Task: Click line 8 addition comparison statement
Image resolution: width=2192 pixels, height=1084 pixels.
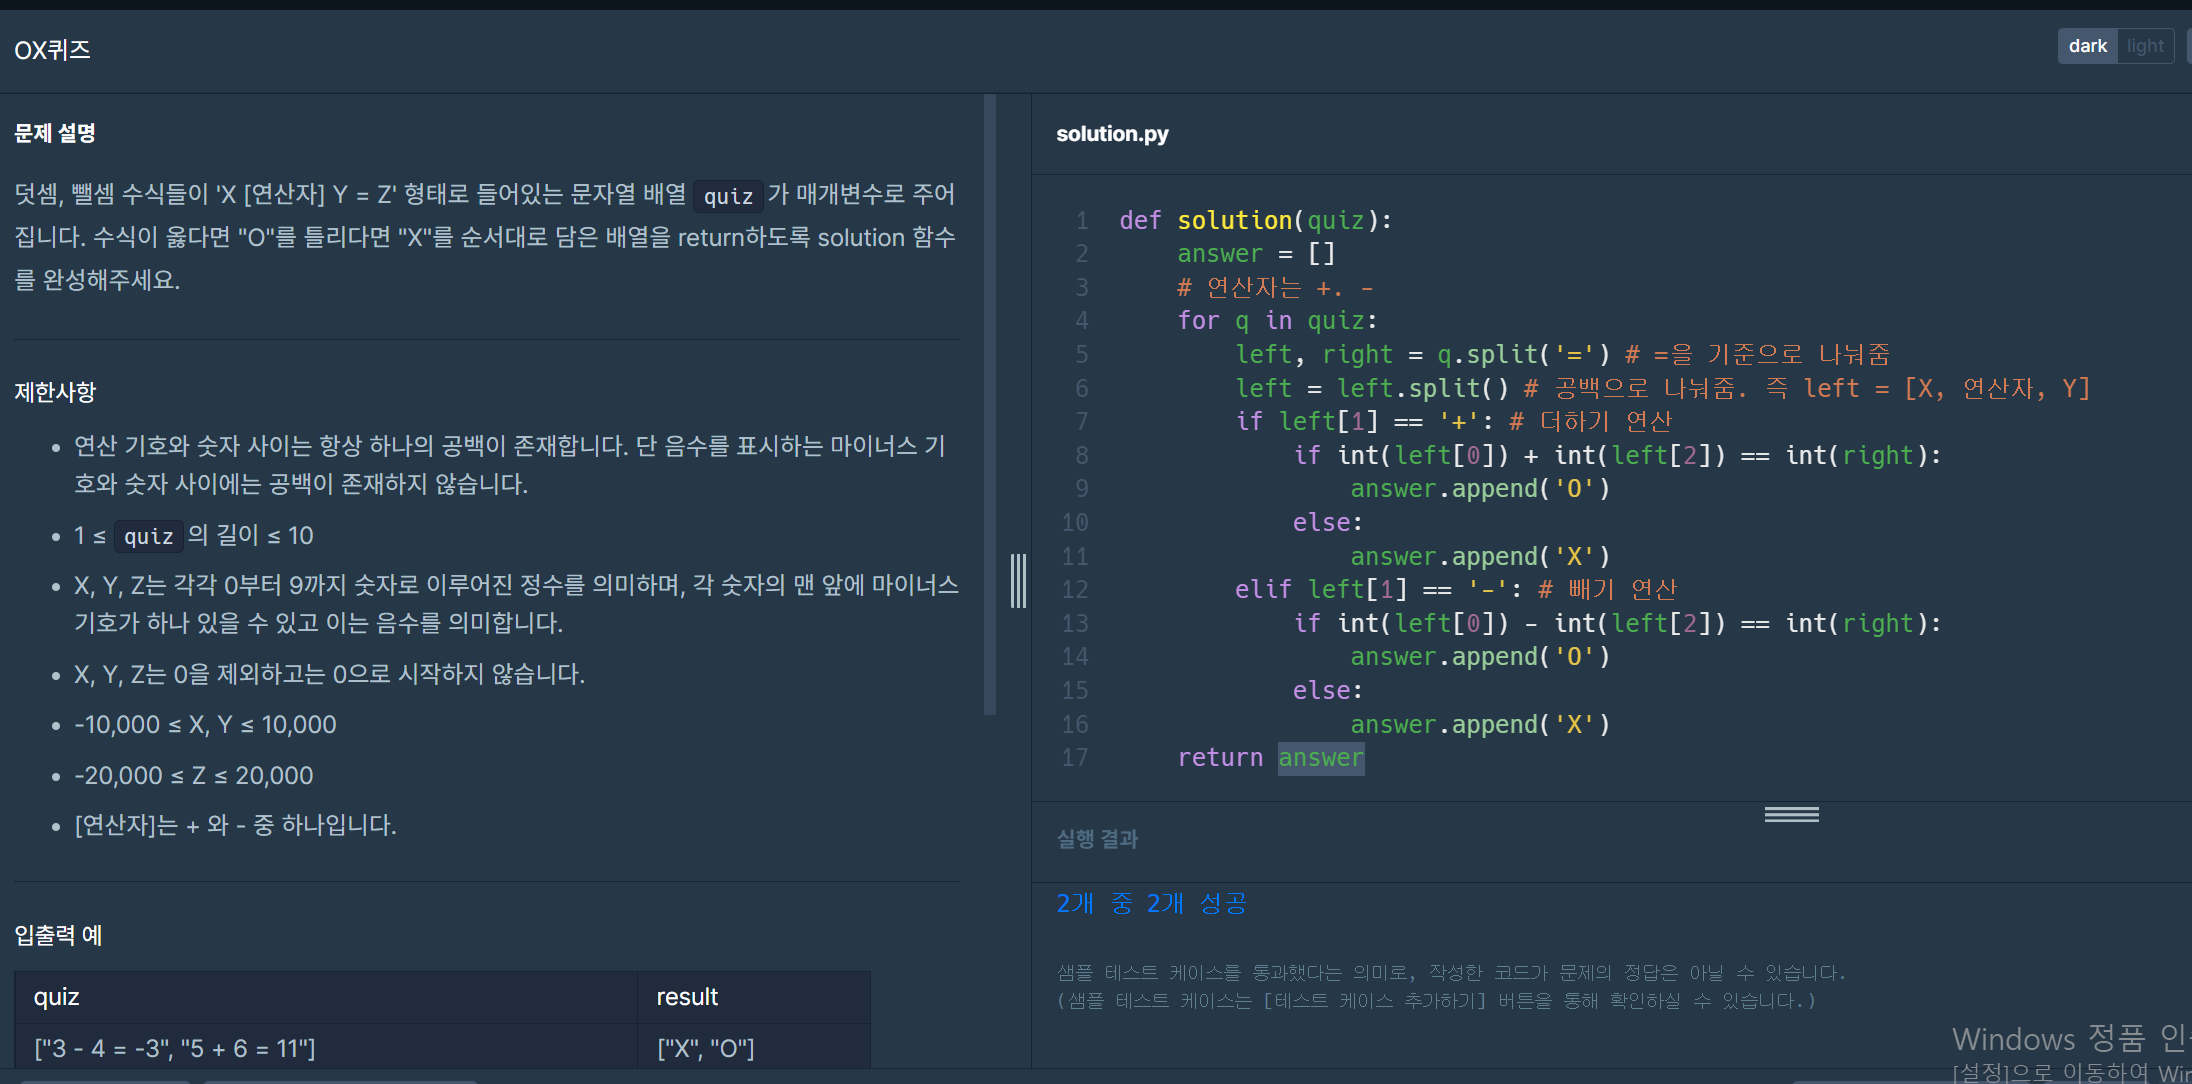Action: pyautogui.click(x=1617, y=456)
